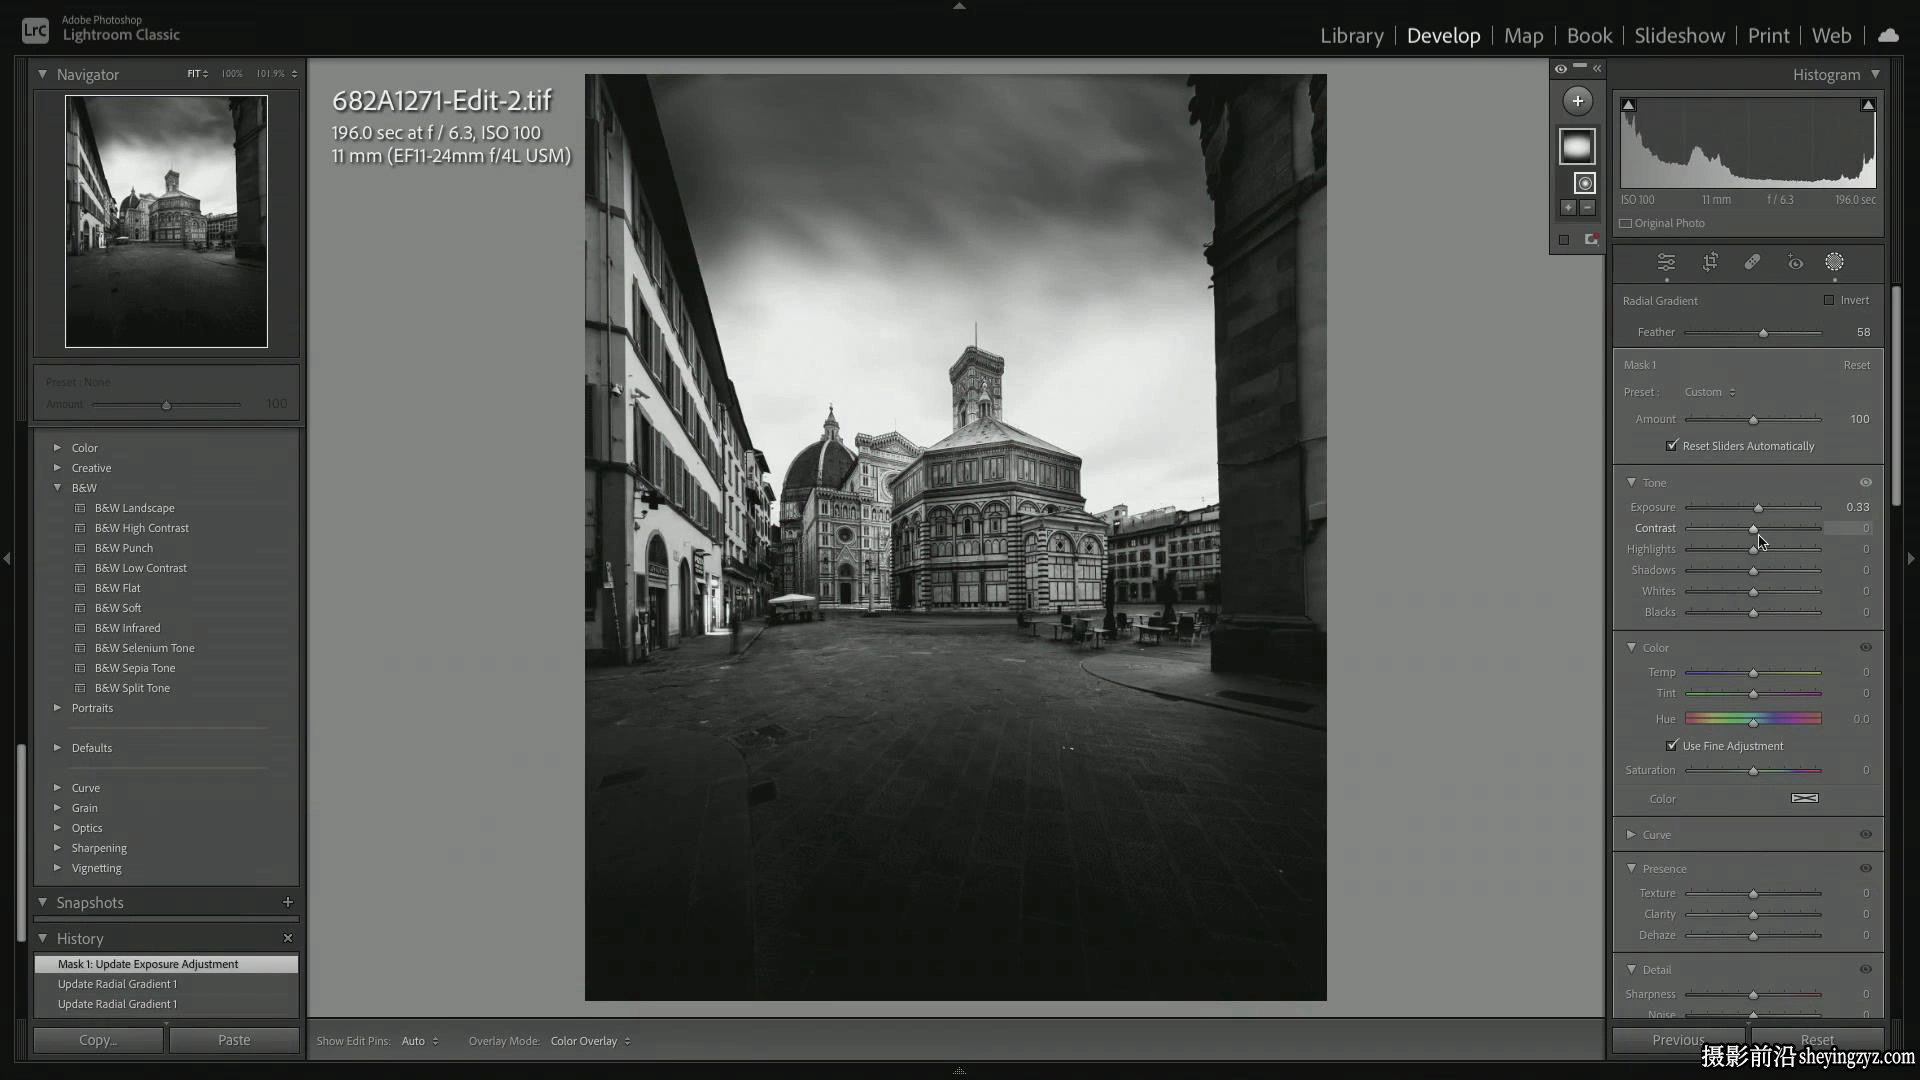Select the B&W Landscape preset
The width and height of the screenshot is (1920, 1080).
[134, 508]
